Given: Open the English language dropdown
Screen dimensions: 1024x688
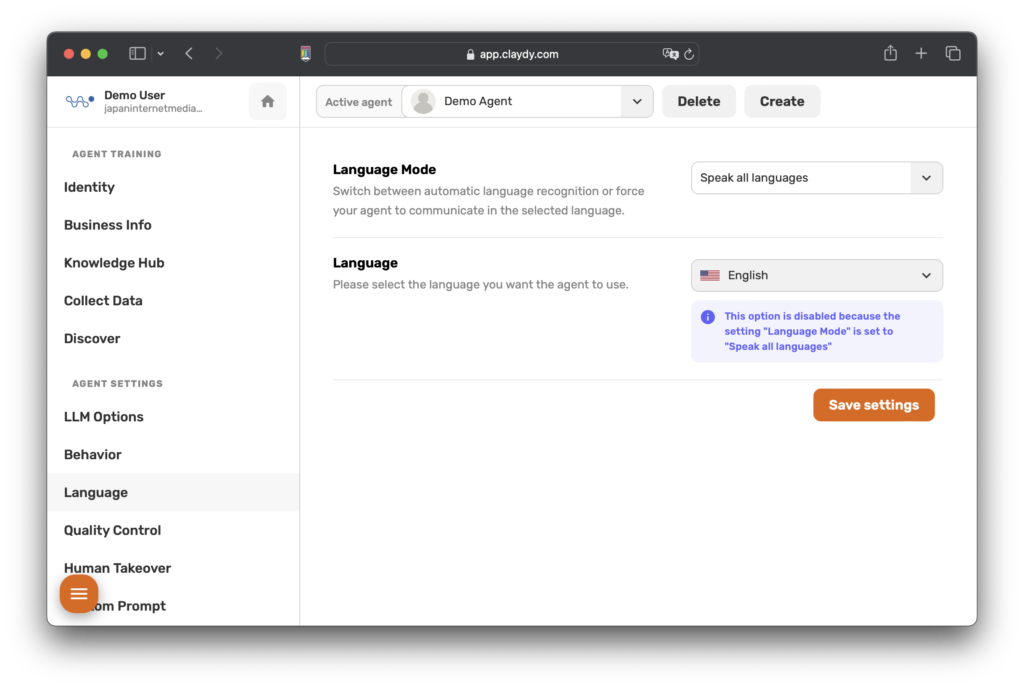Looking at the screenshot, I should [816, 275].
